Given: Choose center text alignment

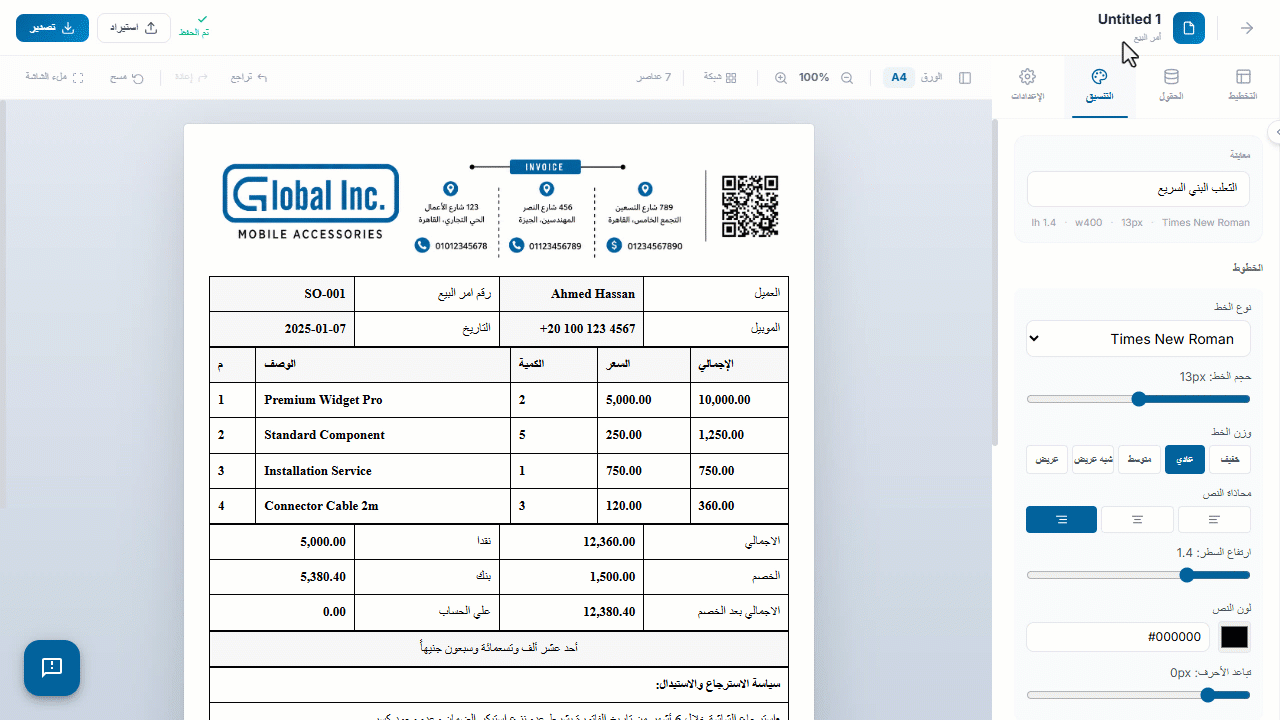Looking at the screenshot, I should (x=1137, y=519).
